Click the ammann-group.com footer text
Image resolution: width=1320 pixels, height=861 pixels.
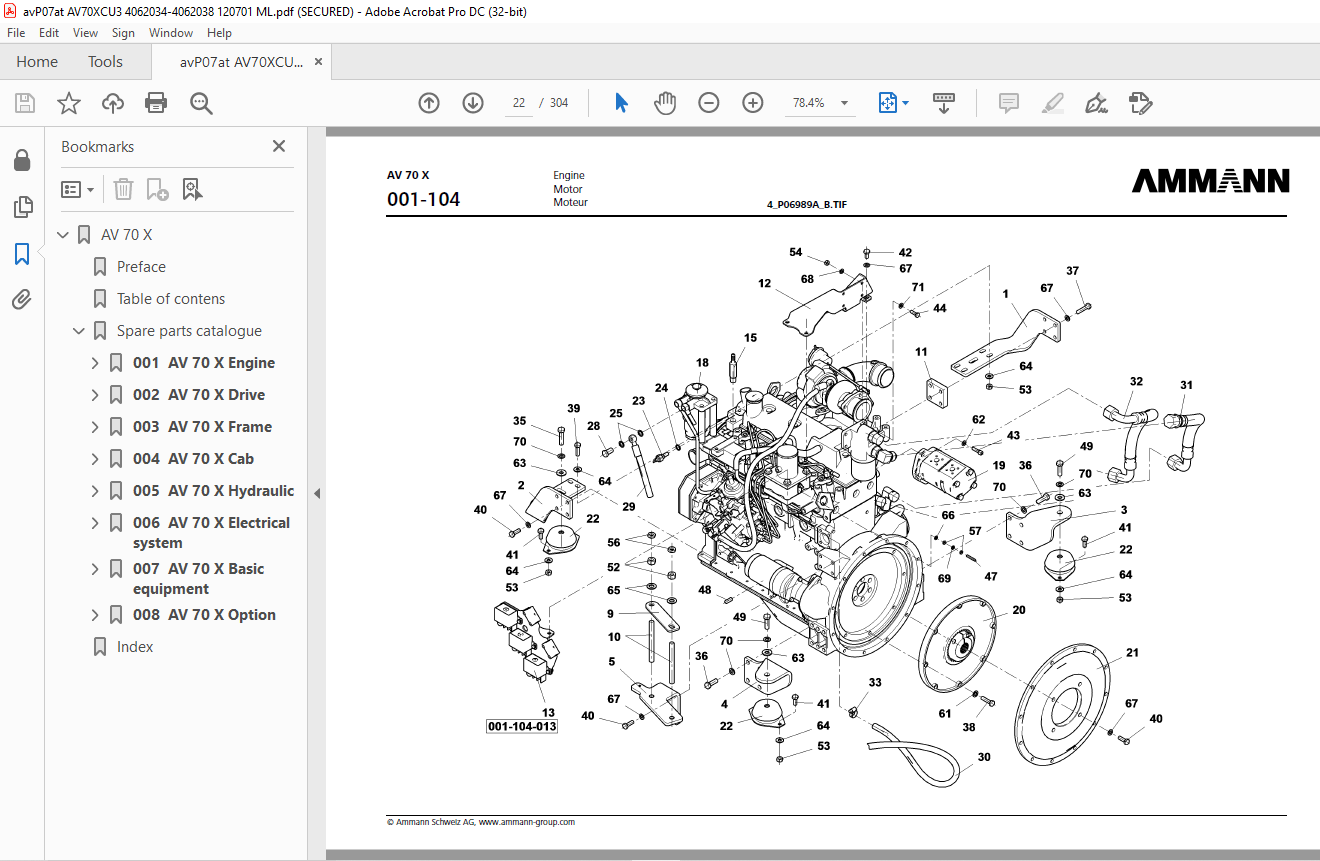pos(527,822)
